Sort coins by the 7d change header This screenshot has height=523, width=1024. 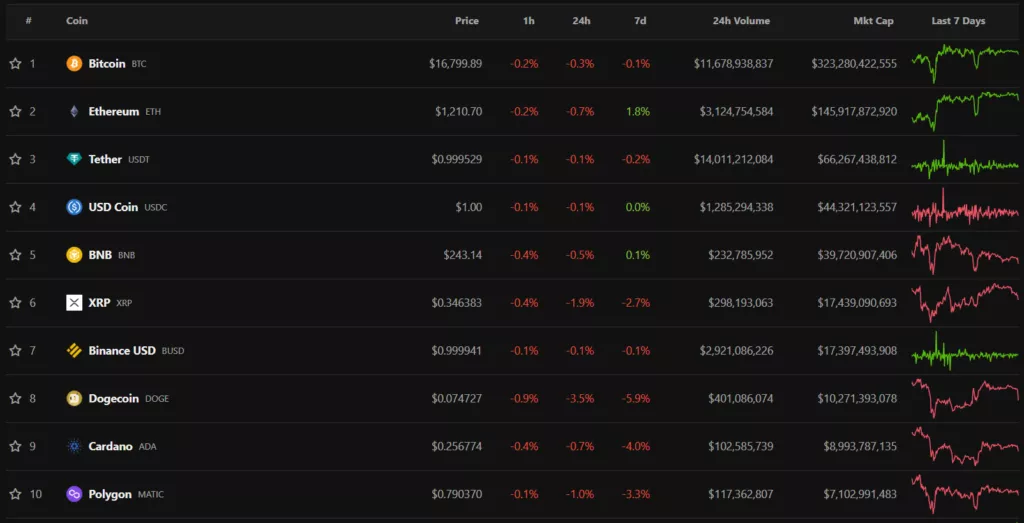(640, 21)
